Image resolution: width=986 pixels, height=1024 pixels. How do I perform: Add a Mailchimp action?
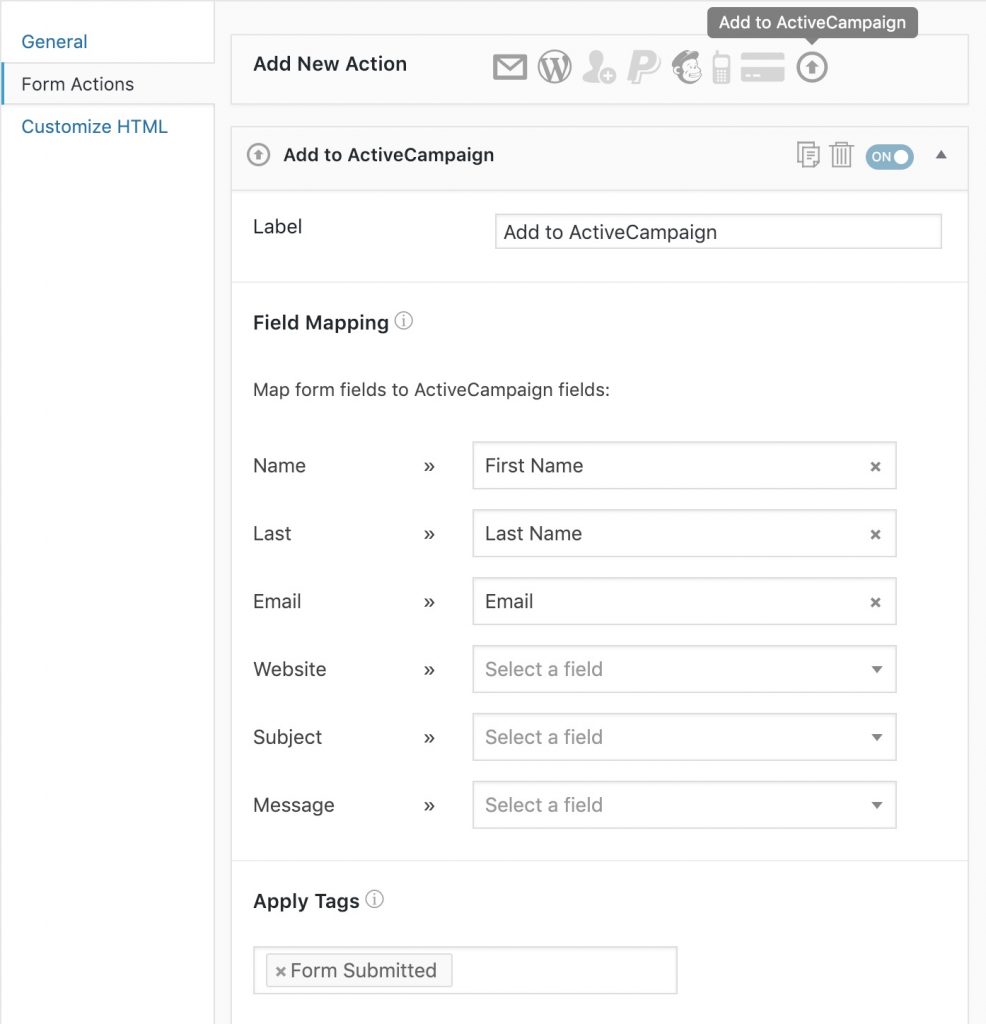tap(686, 67)
